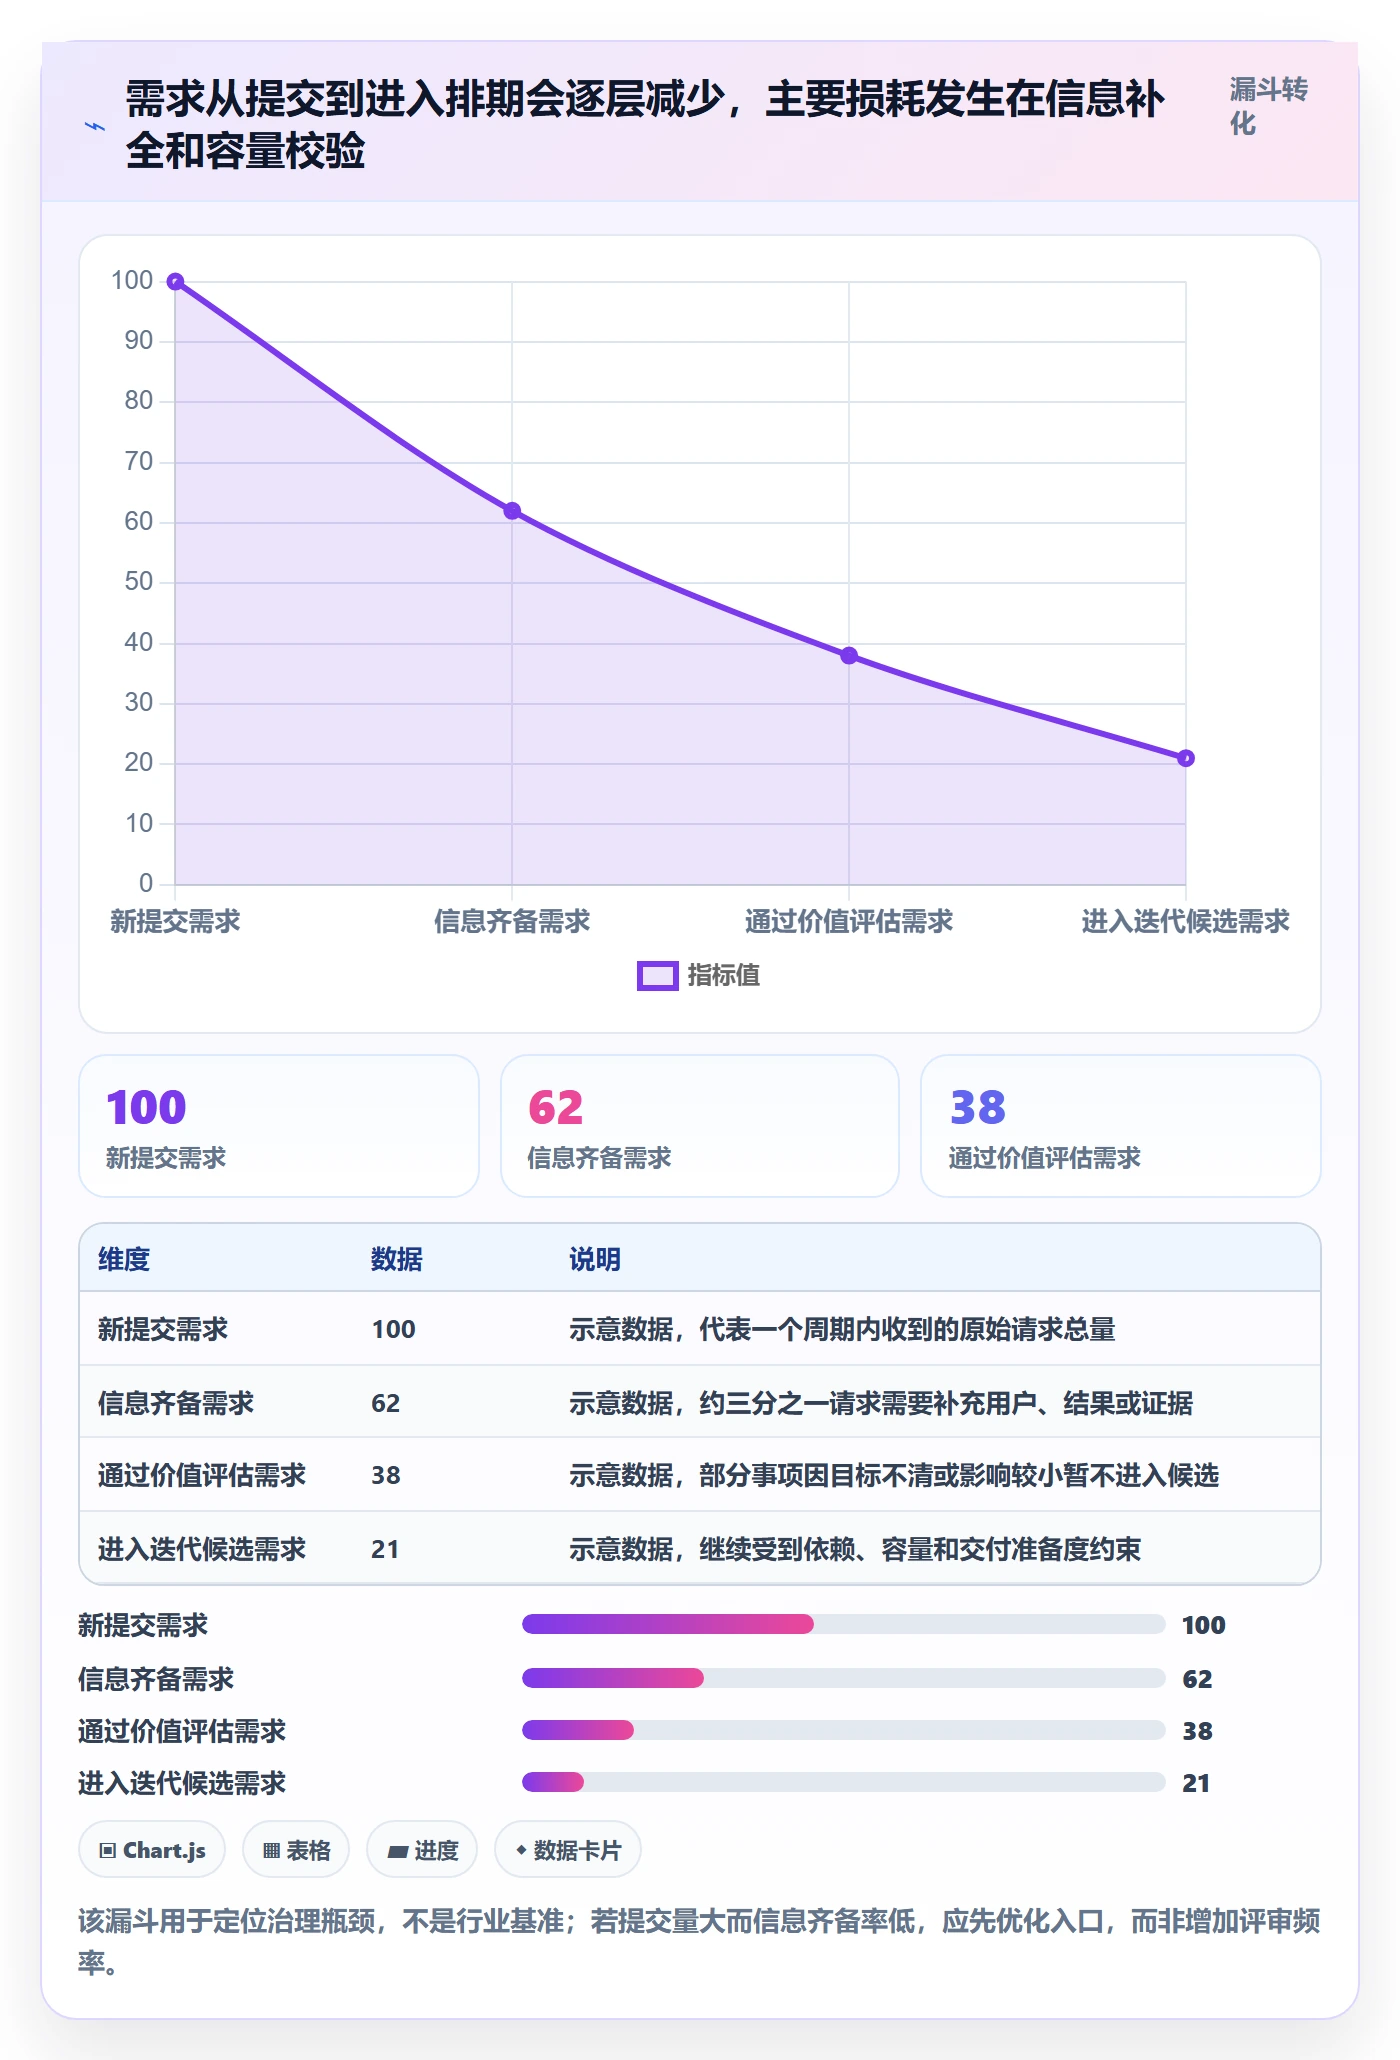Click table value 38
Viewport: 1400px width, 2060px height.
[x=386, y=1475]
